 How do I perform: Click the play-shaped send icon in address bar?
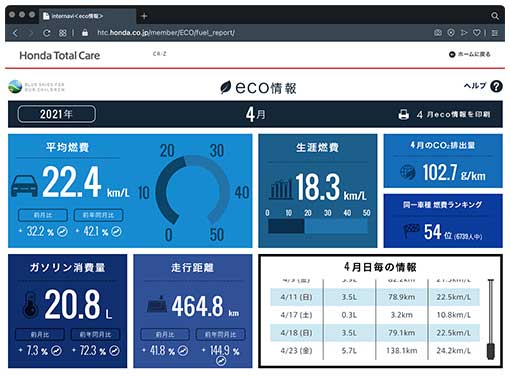coord(464,33)
